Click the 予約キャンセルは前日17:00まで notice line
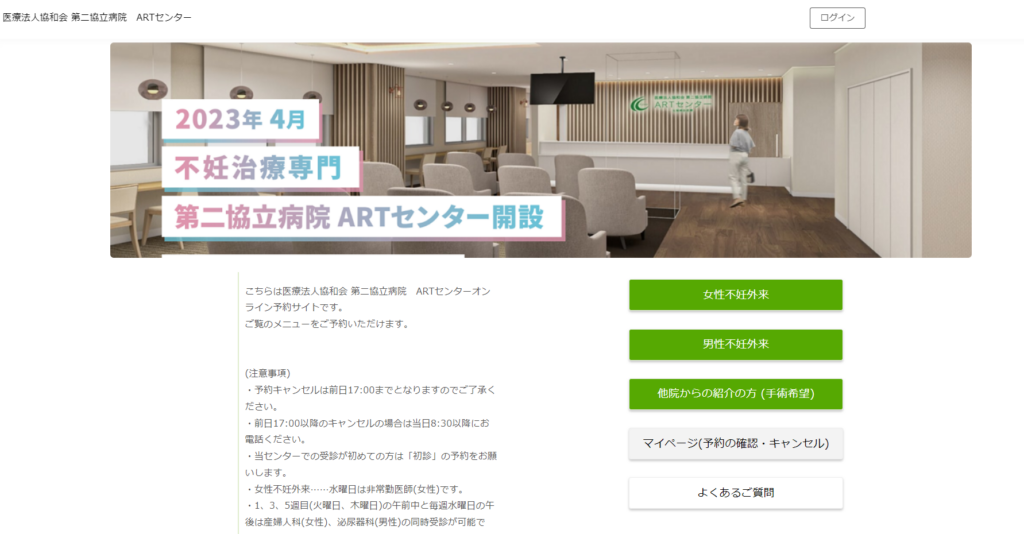This screenshot has width=1024, height=534. point(370,398)
